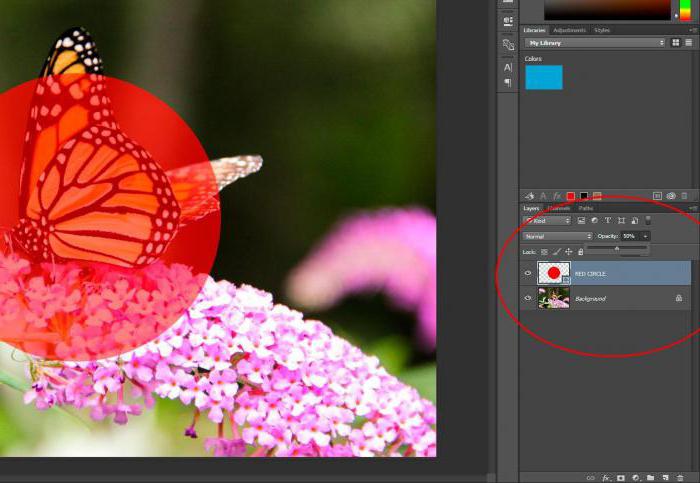
Task: Open the My Library dropdown
Action: pos(595,43)
